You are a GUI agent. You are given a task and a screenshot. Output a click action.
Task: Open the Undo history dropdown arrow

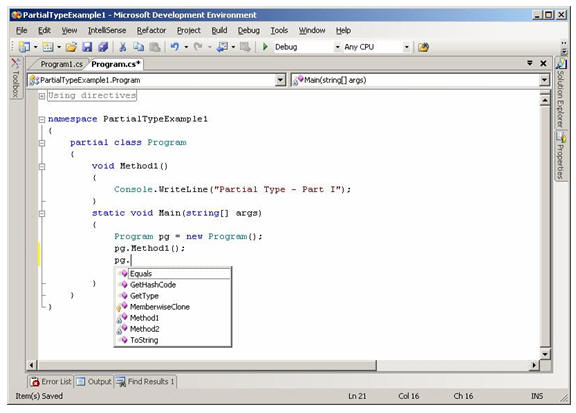[186, 47]
